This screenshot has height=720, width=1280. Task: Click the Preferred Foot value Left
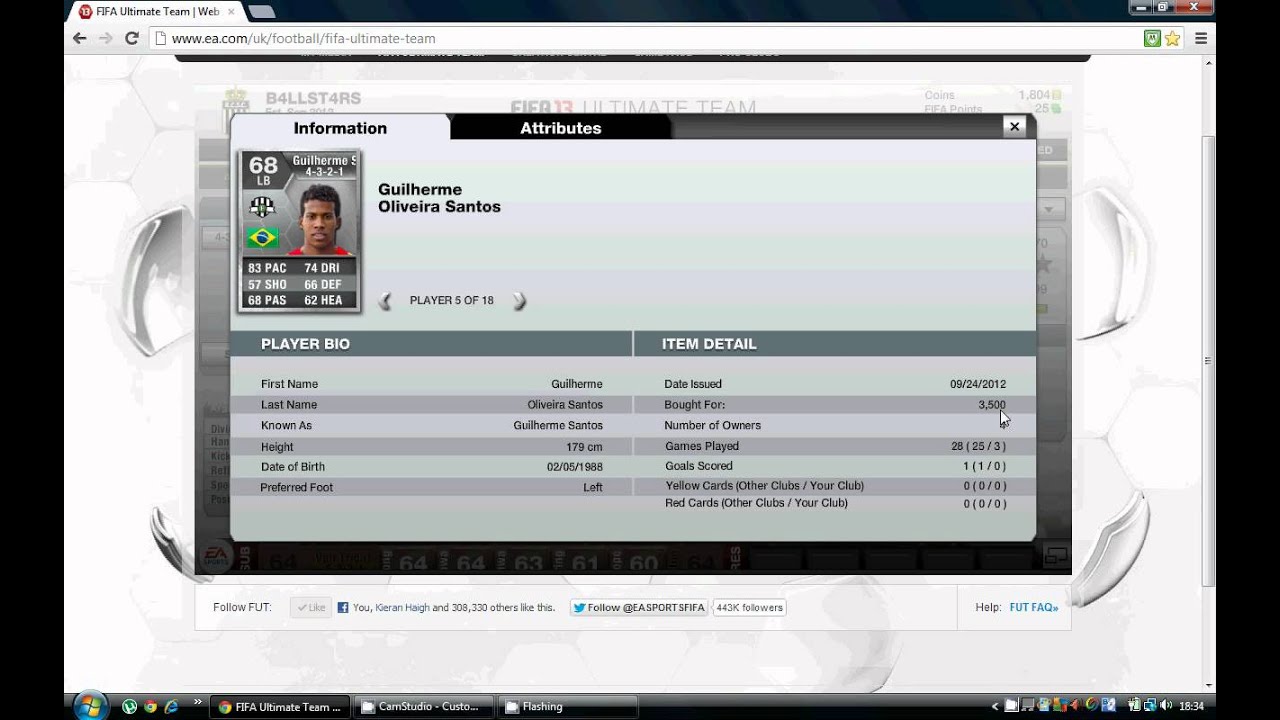593,488
